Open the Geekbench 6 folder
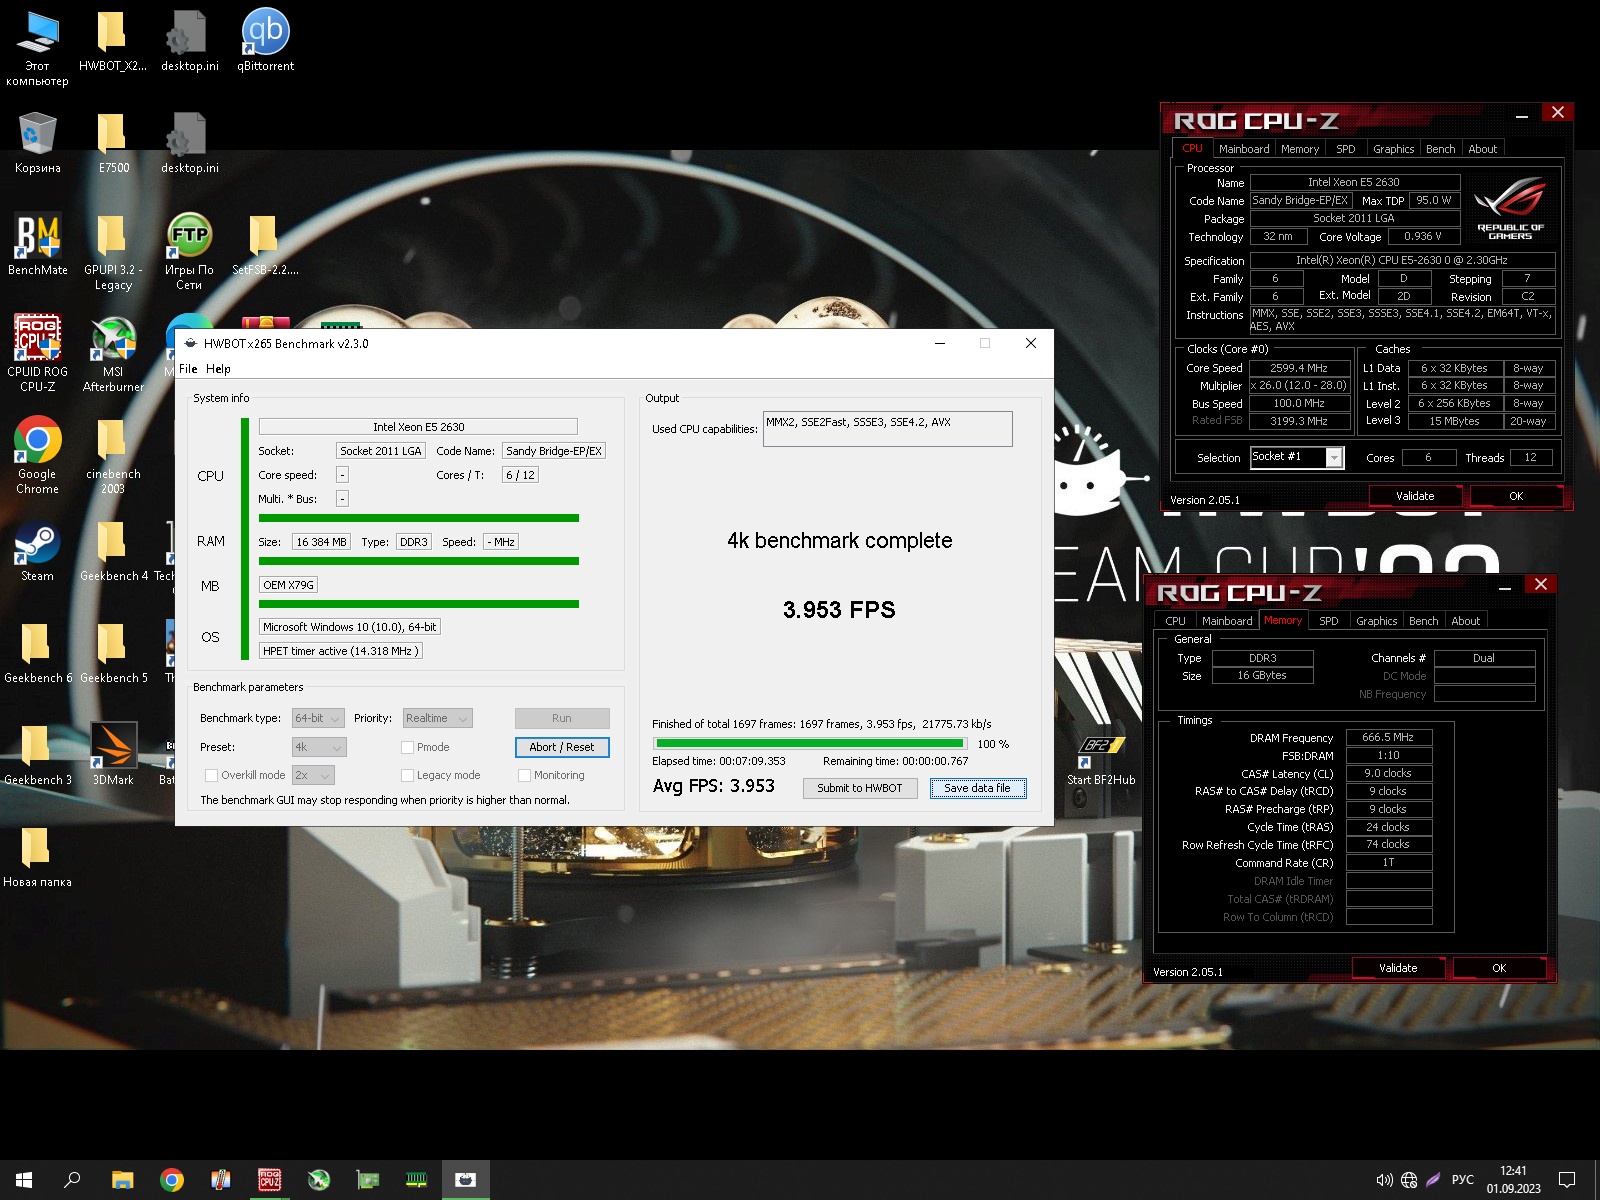Screen dimensions: 1600x1200 pos(38,653)
